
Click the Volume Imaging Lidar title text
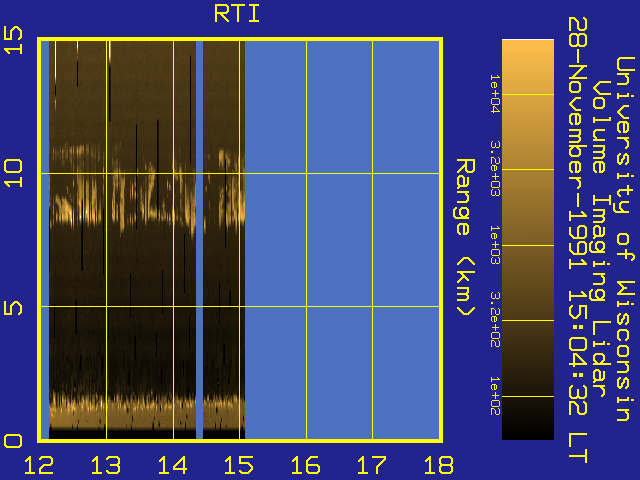[601, 239]
